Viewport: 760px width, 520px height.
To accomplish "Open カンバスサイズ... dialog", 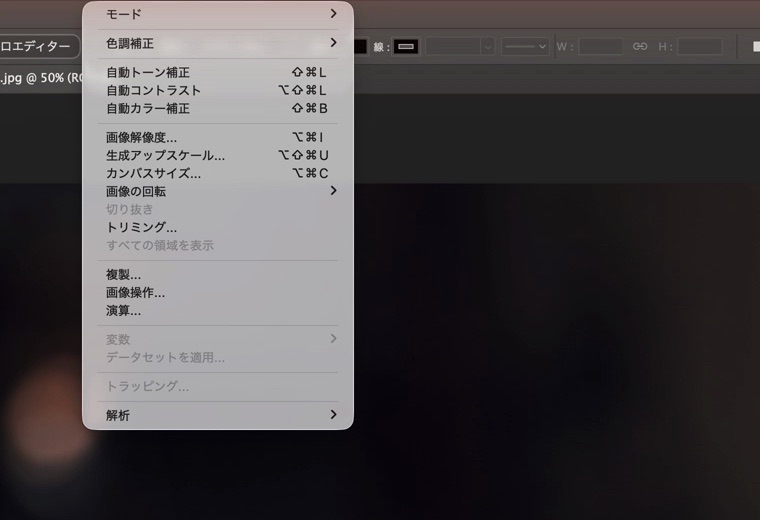I will tap(218, 173).
